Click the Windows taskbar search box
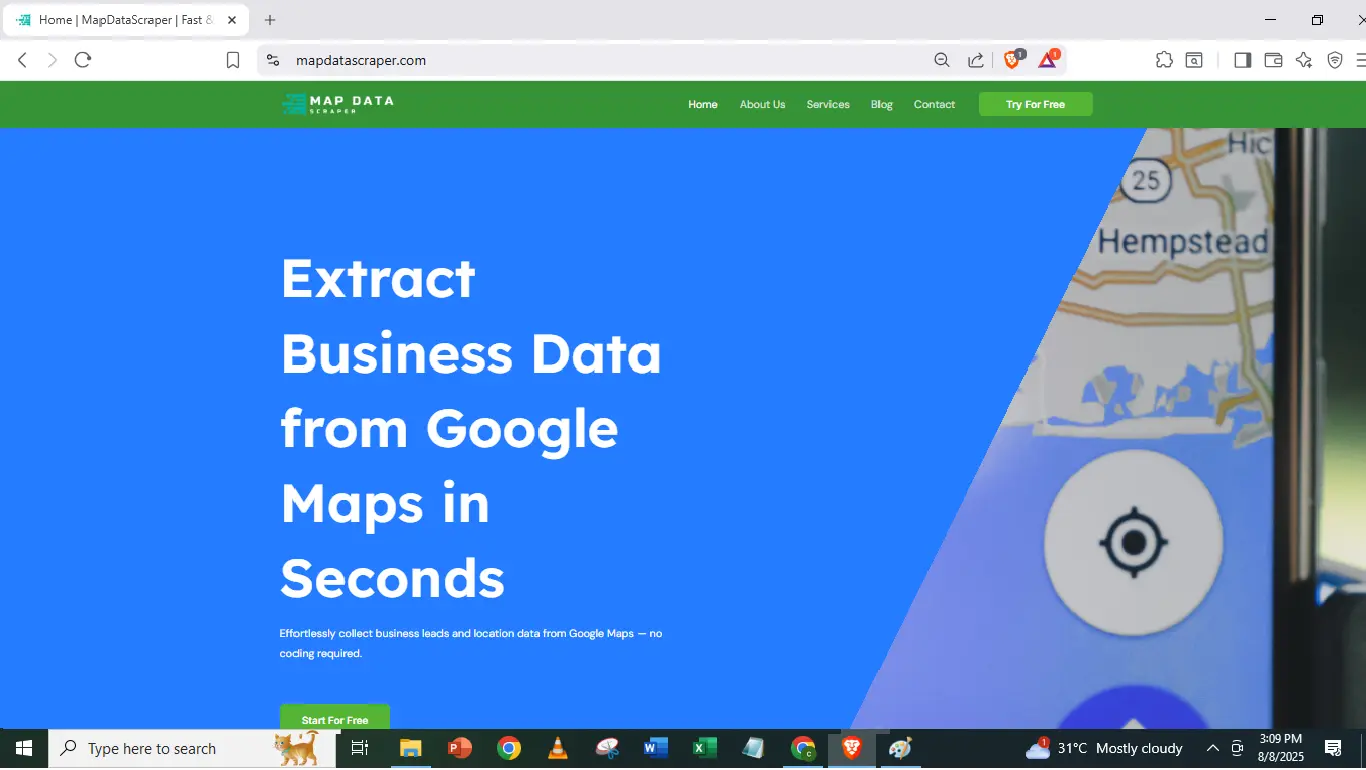This screenshot has width=1366, height=770. 192,748
